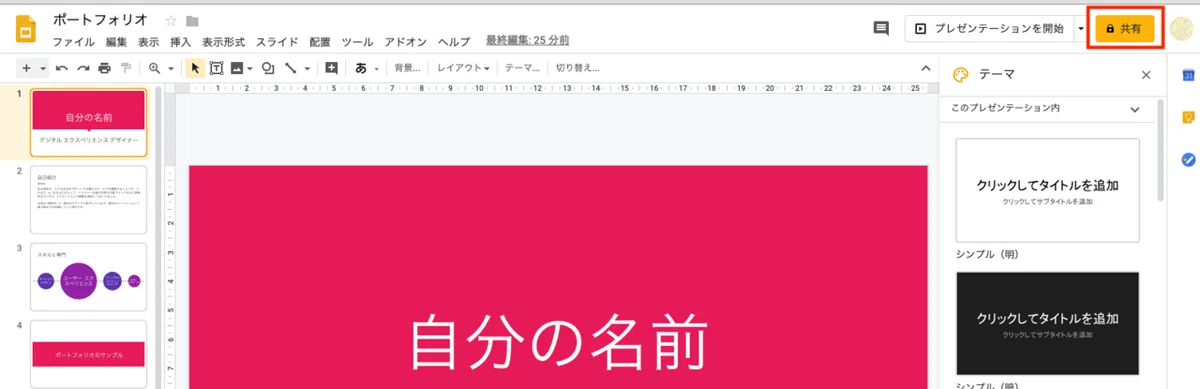Image resolution: width=1200 pixels, height=389 pixels.
Task: Select slide 1 thumbnail 自分の名前
Action: pos(88,123)
